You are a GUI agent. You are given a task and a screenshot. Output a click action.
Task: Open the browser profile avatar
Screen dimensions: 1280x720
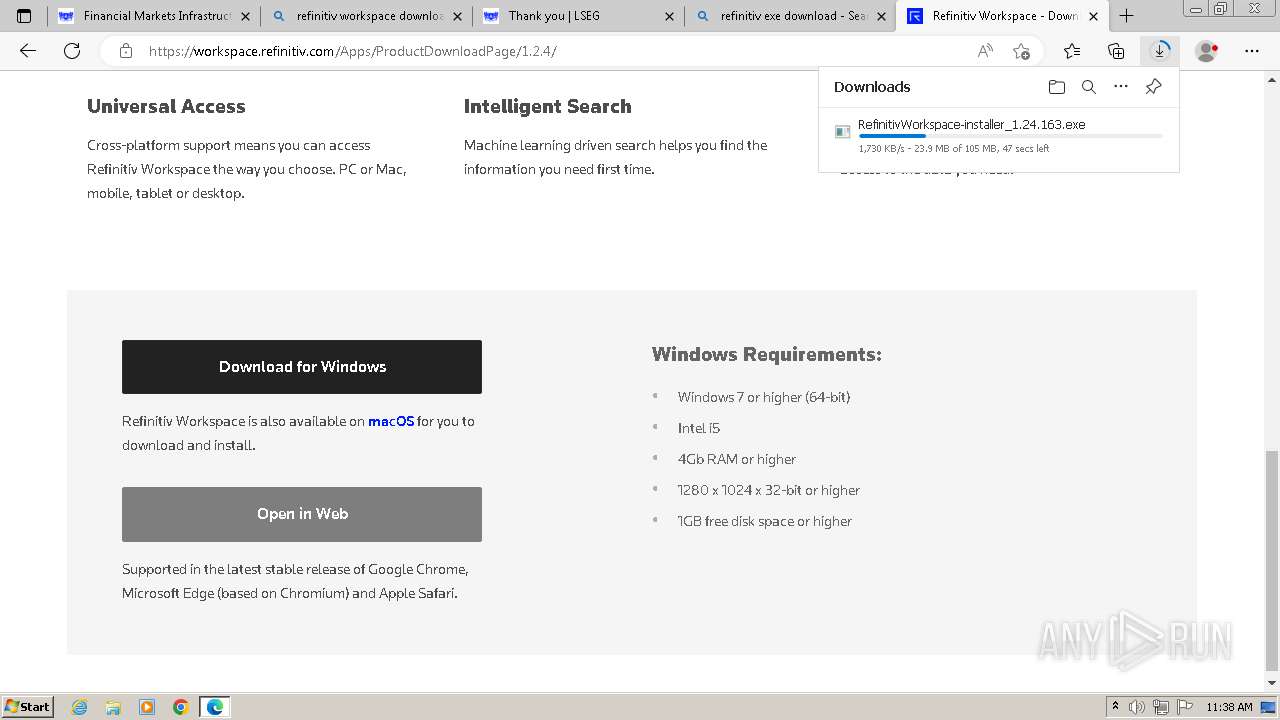tap(1207, 51)
